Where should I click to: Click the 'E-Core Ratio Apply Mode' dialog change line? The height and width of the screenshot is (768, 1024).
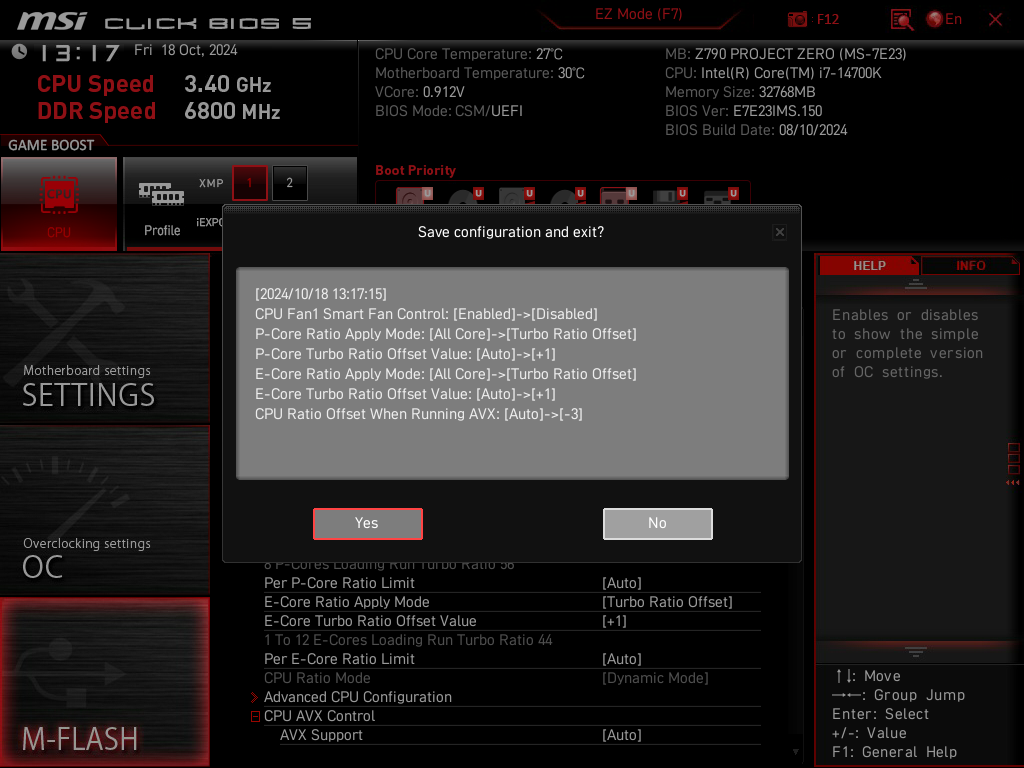[x=445, y=374]
